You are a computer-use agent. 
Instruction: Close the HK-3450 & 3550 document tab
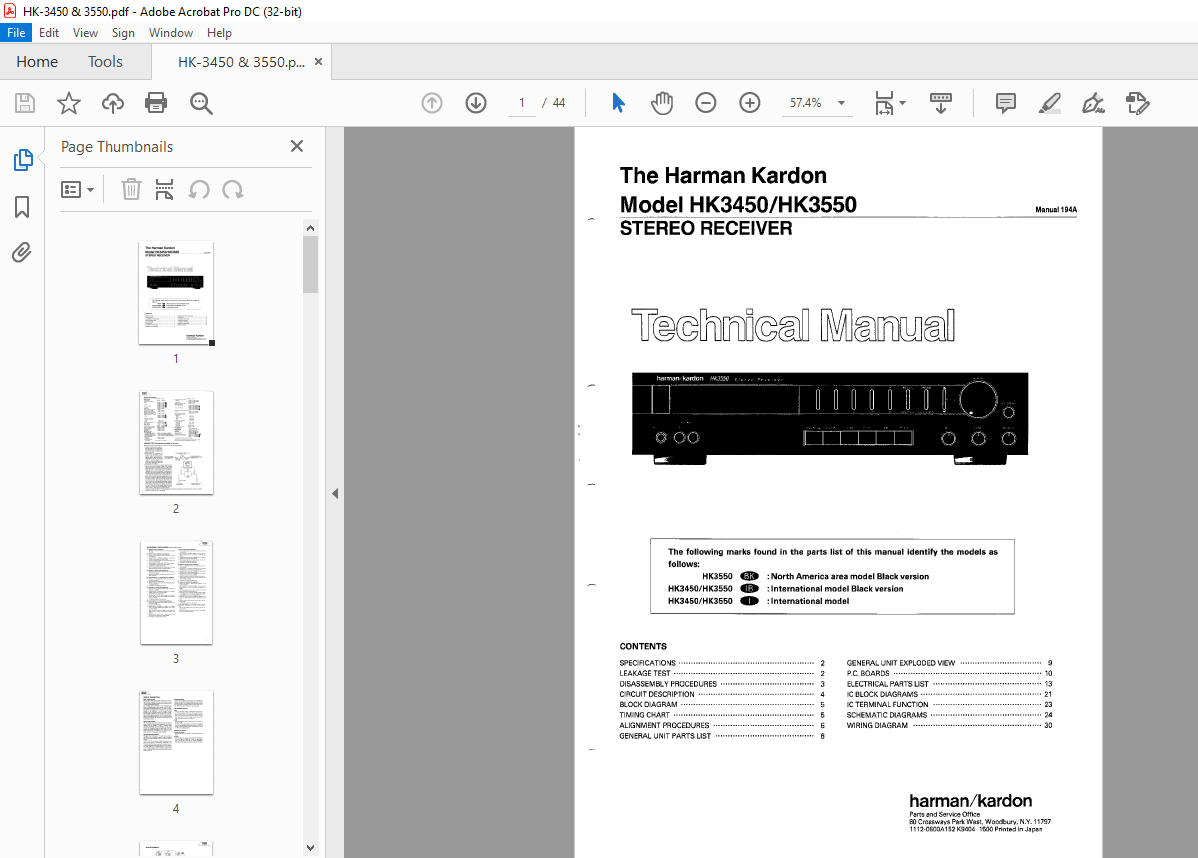coord(319,62)
